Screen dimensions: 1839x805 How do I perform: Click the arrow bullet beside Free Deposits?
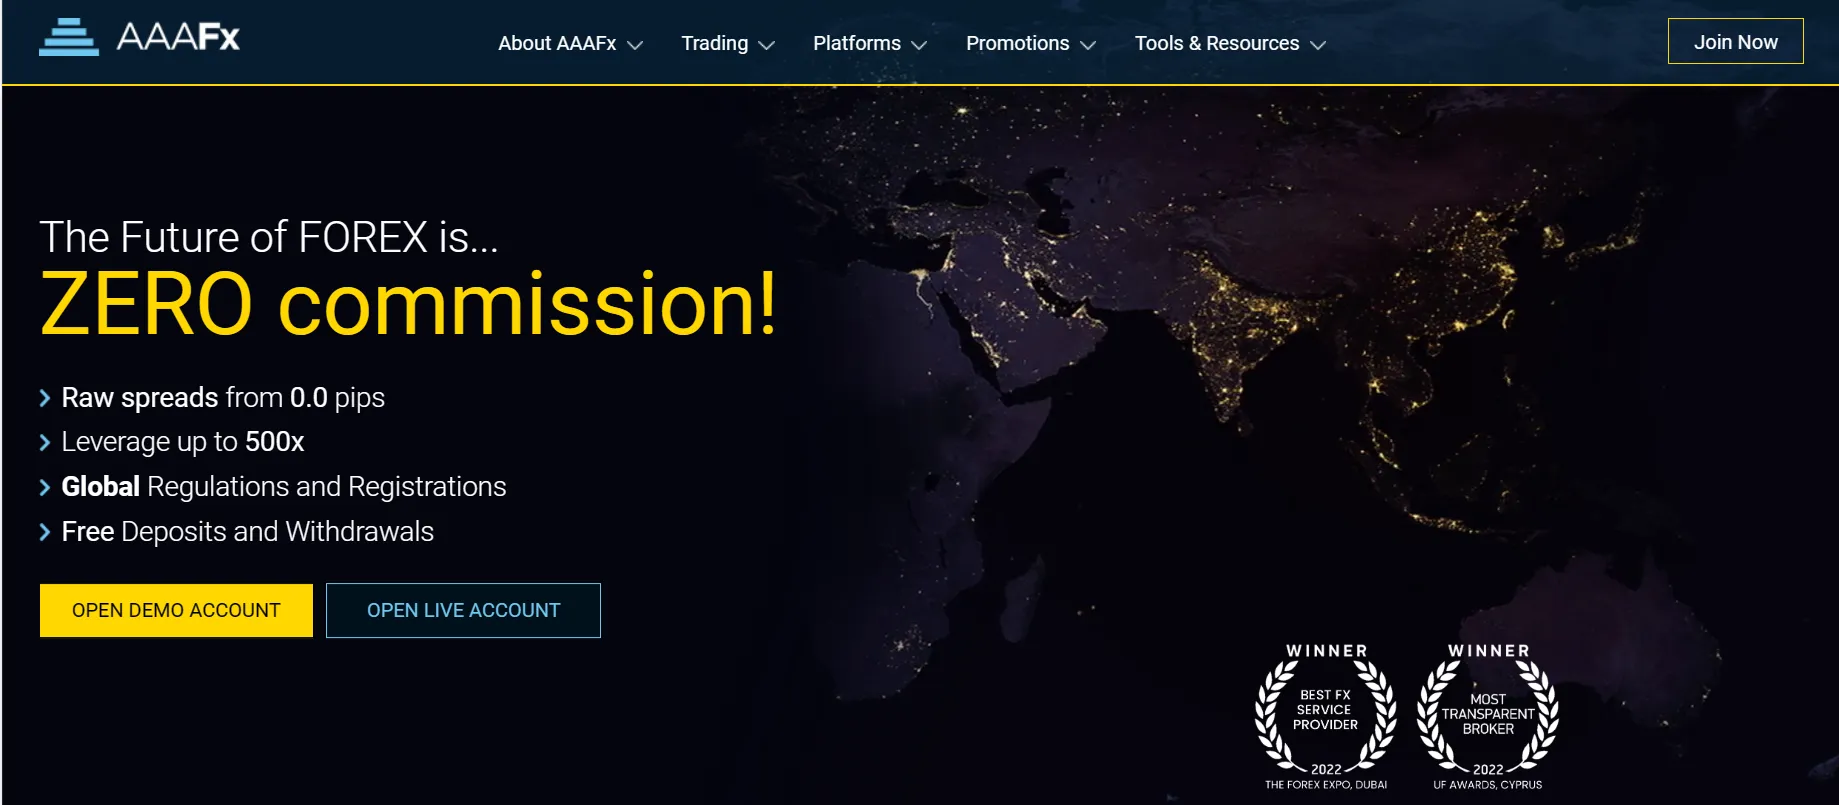(45, 532)
